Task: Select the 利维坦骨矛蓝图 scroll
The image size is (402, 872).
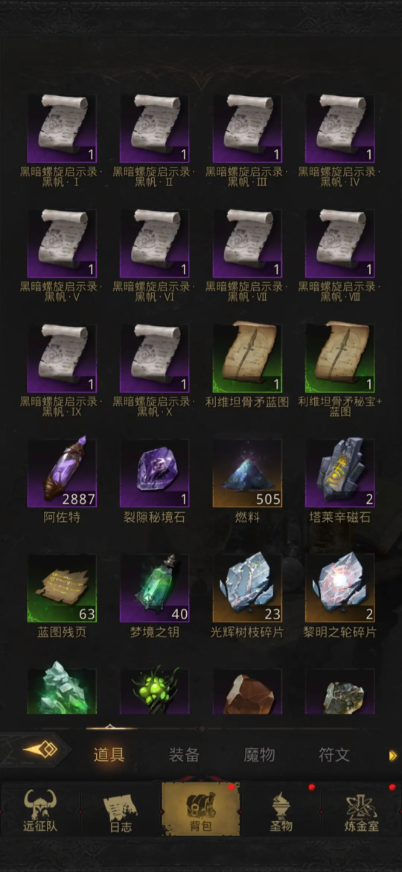Action: tap(247, 358)
